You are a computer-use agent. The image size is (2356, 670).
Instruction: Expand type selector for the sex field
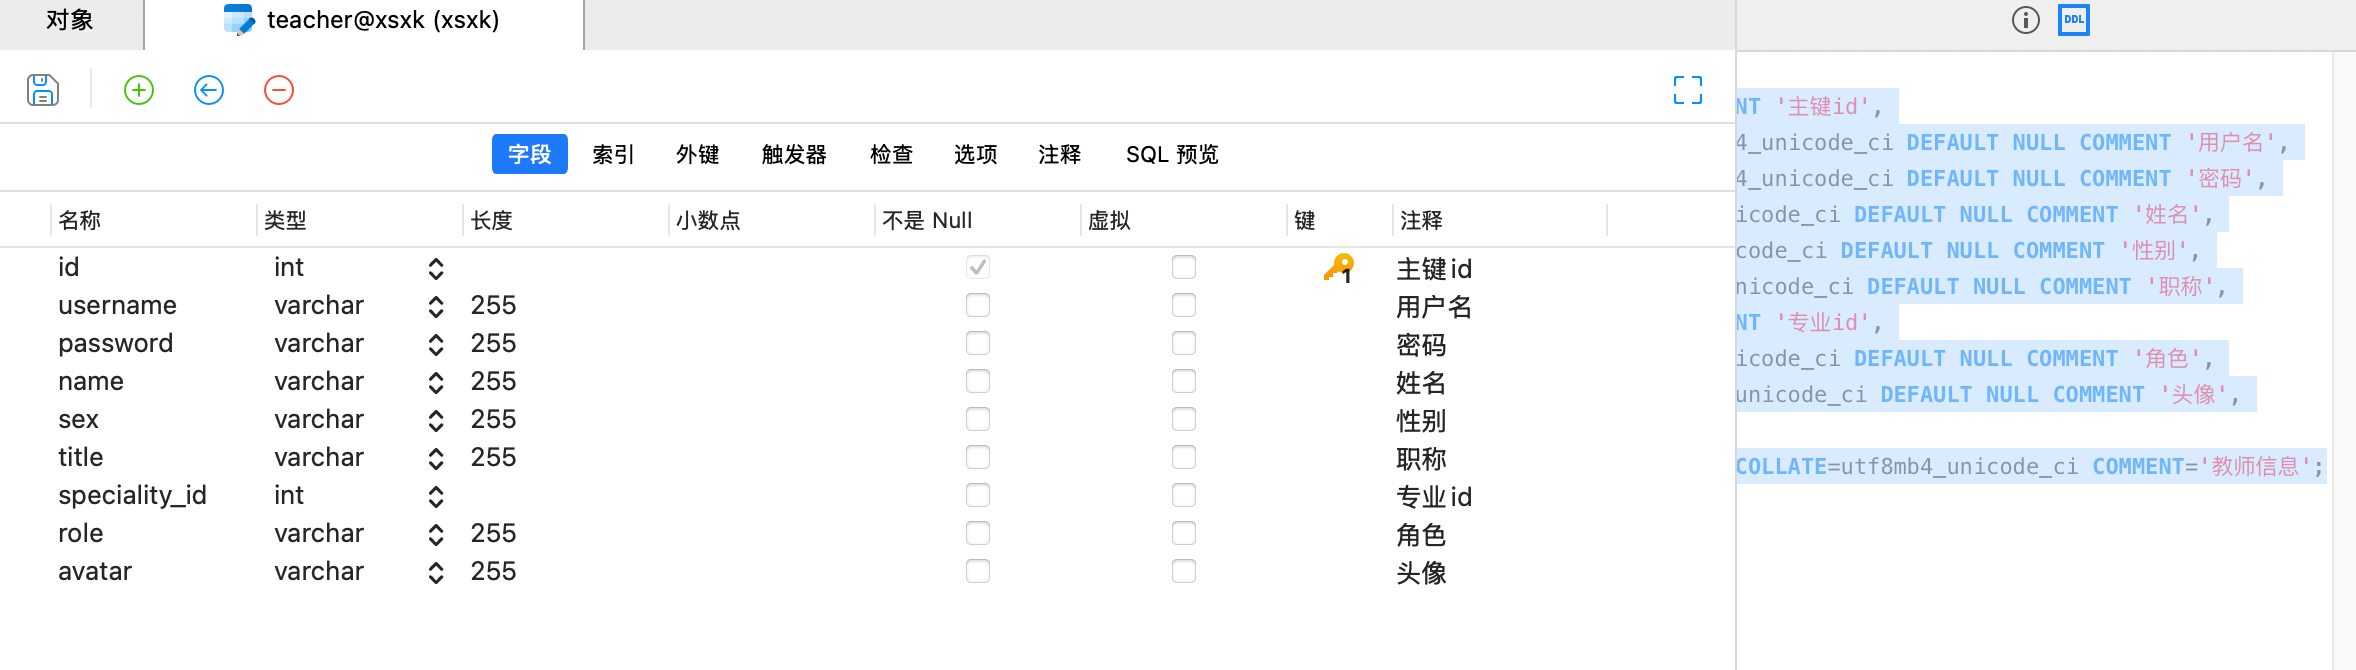436,420
